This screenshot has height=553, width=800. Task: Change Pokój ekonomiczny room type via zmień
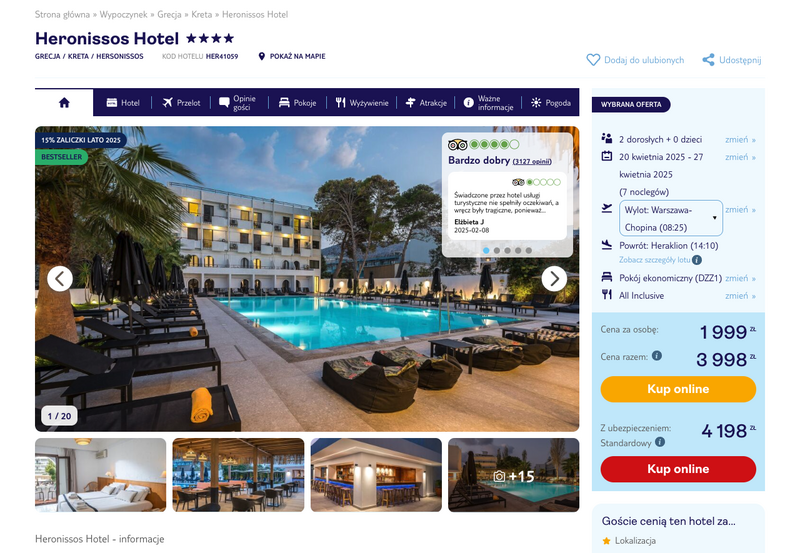pyautogui.click(x=740, y=278)
